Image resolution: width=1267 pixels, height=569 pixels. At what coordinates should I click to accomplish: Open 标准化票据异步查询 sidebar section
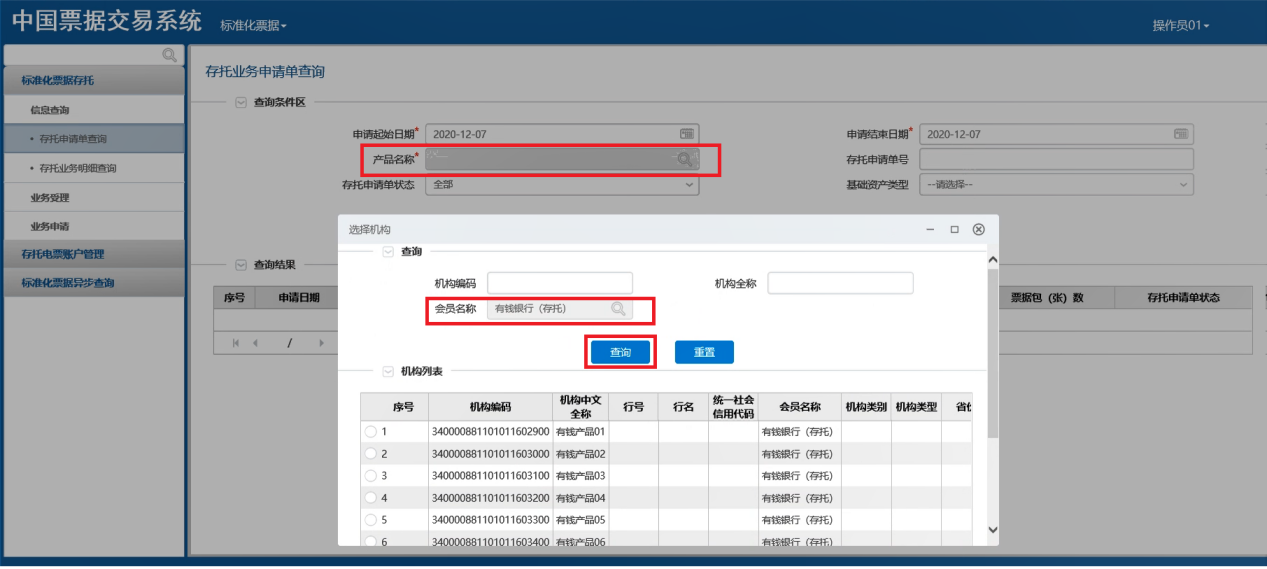[94, 283]
